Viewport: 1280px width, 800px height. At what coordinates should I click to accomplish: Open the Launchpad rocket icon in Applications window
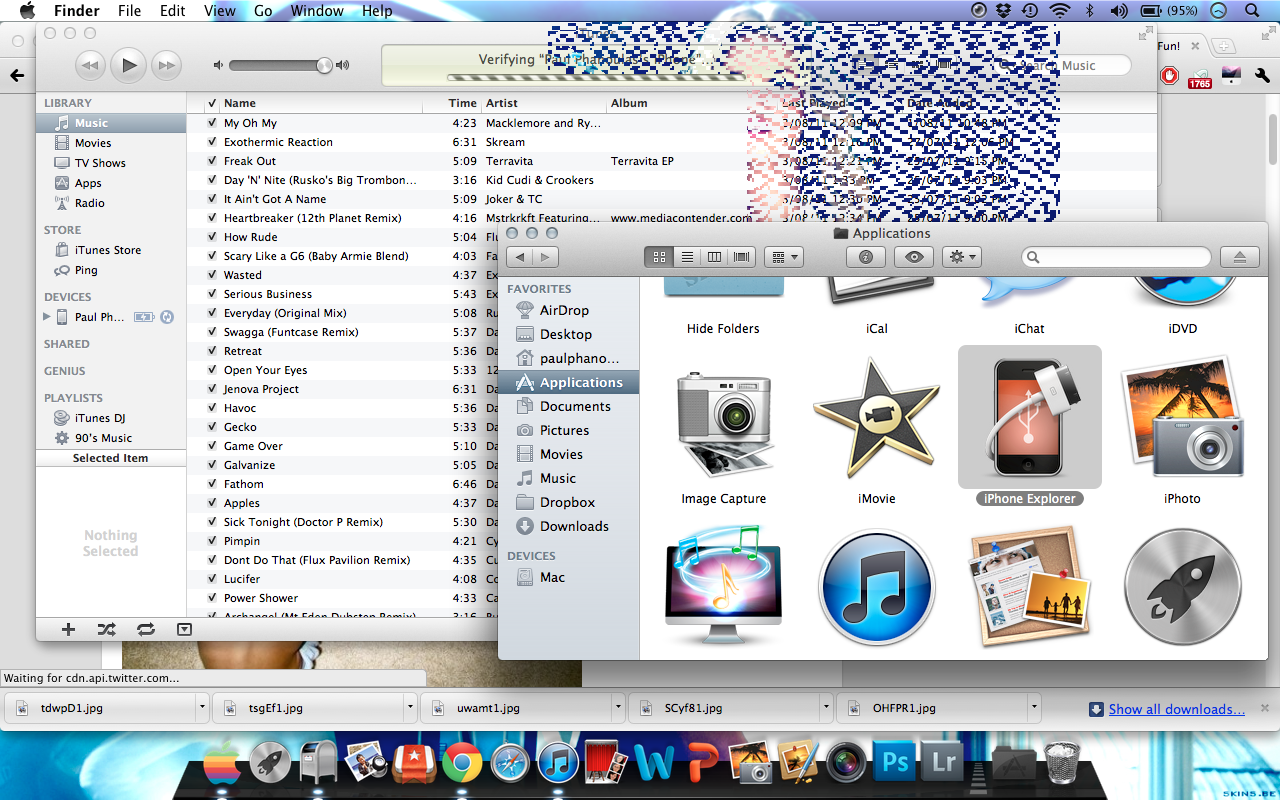coord(1182,589)
